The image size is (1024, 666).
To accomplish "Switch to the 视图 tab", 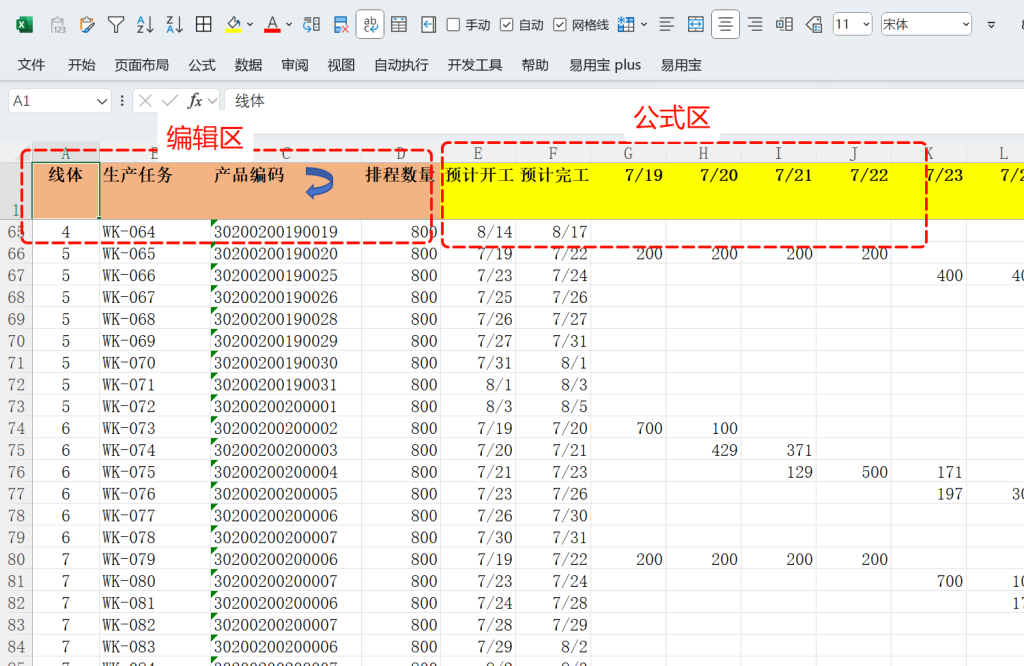I will click(341, 65).
